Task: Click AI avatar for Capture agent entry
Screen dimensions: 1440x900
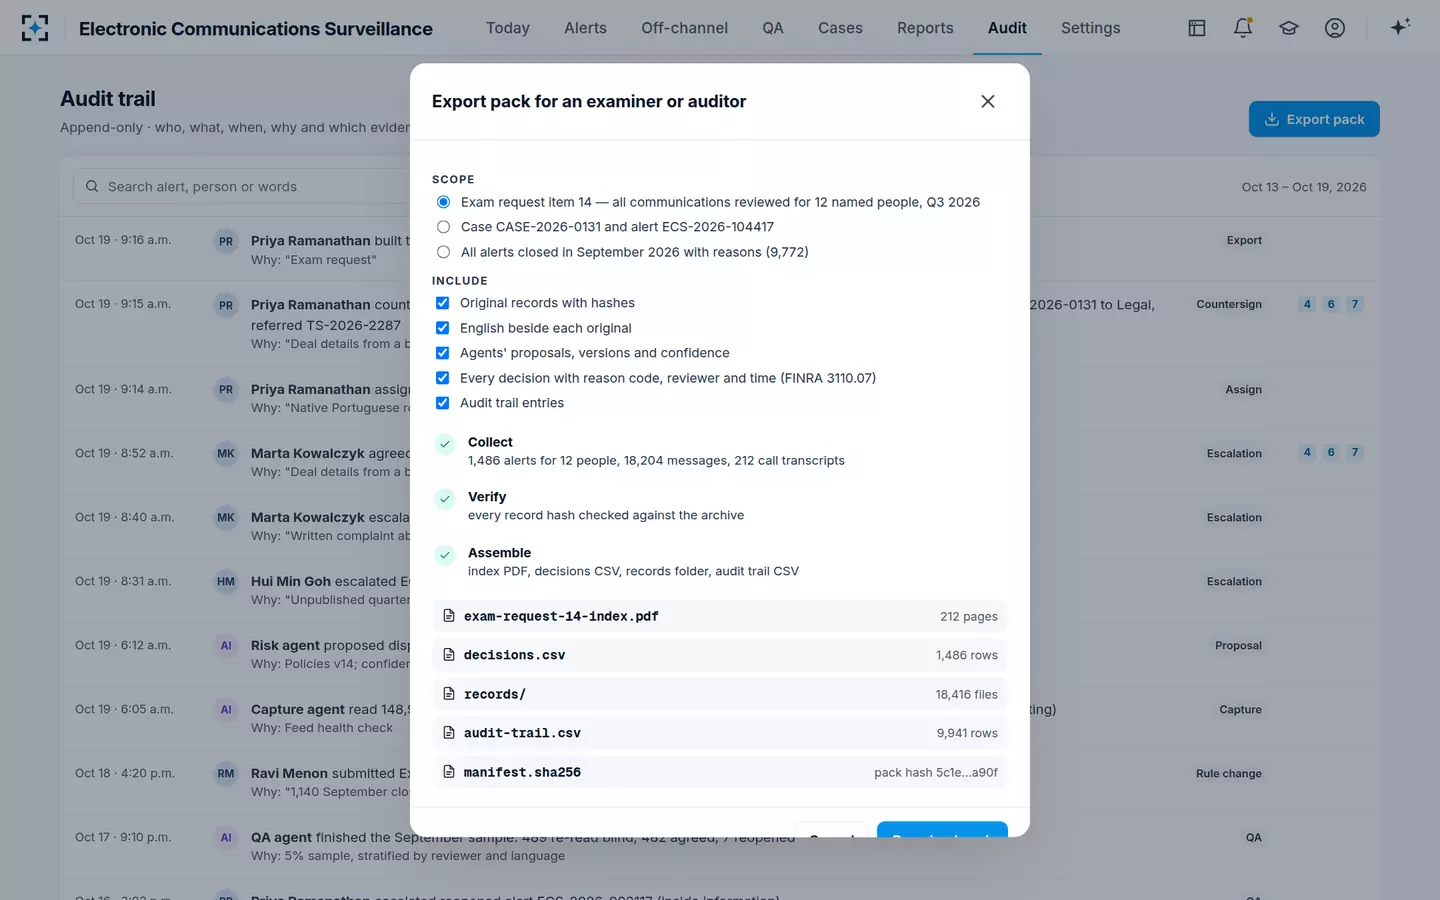Action: [226, 710]
